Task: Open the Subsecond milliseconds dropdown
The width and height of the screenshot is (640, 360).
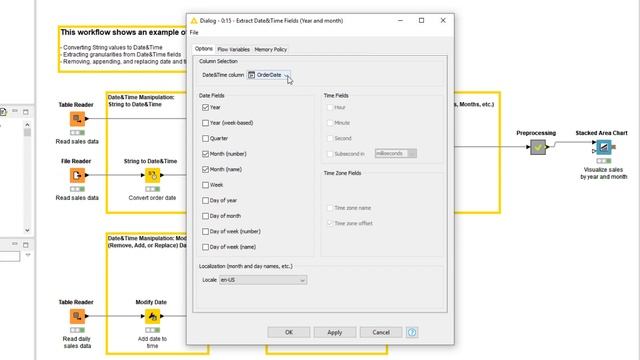Action: click(x=396, y=153)
